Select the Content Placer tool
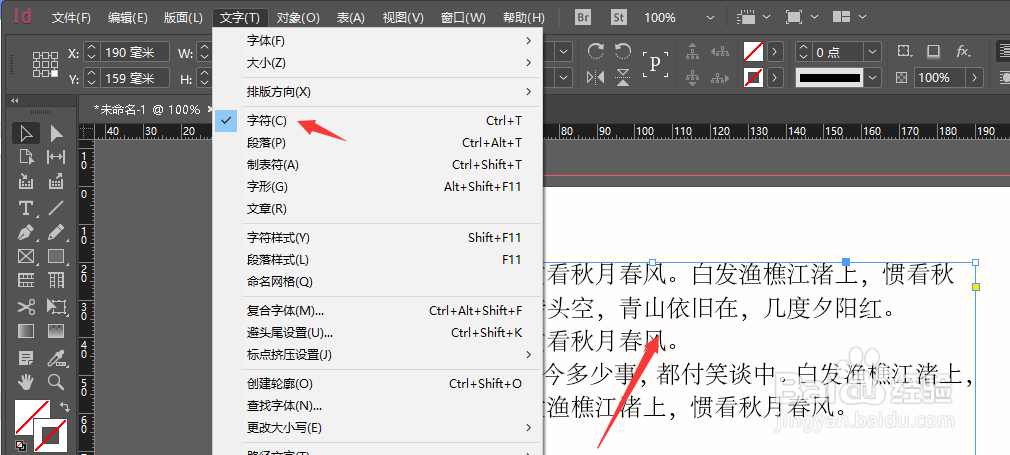The height and width of the screenshot is (455, 1010). pos(57,182)
